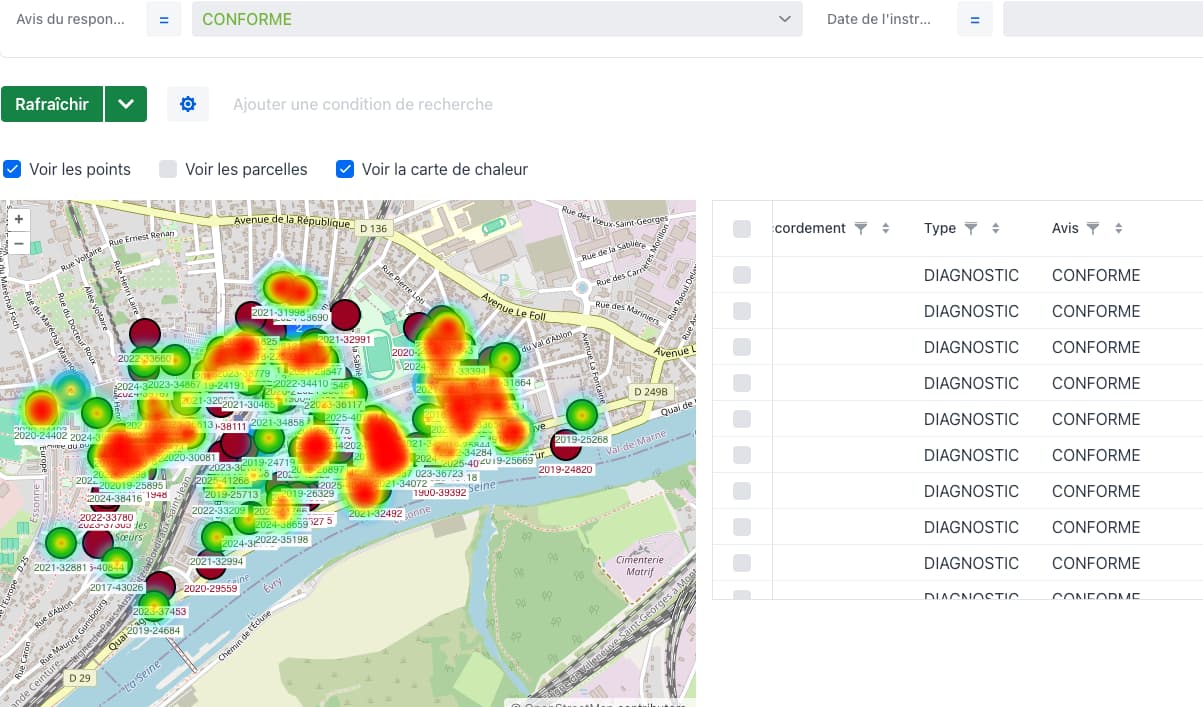Click the filter icon on the Raccordement column
Viewport: 1203px width, 707px height.
[861, 228]
